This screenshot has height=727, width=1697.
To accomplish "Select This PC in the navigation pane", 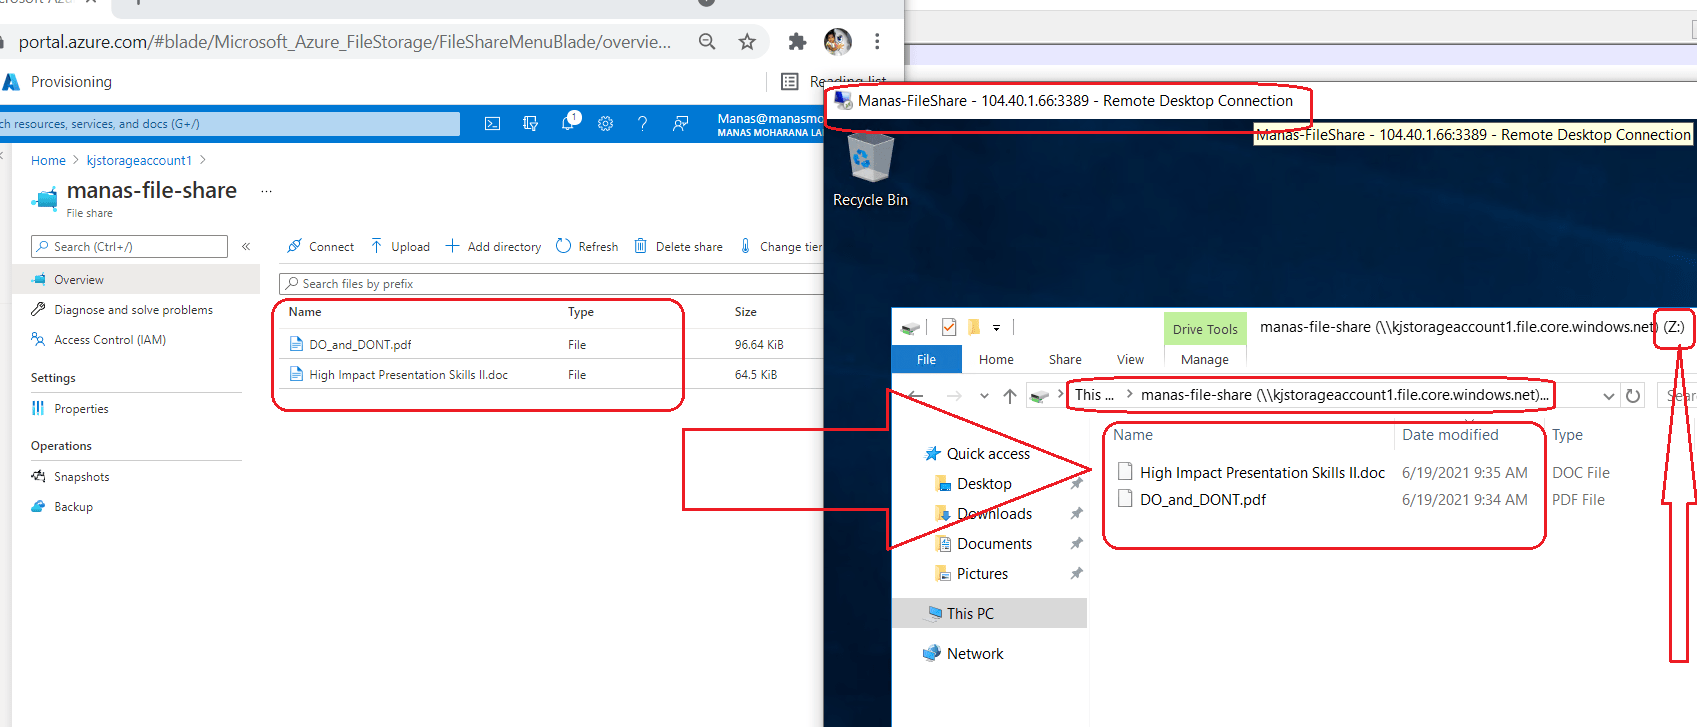I will click(989, 614).
